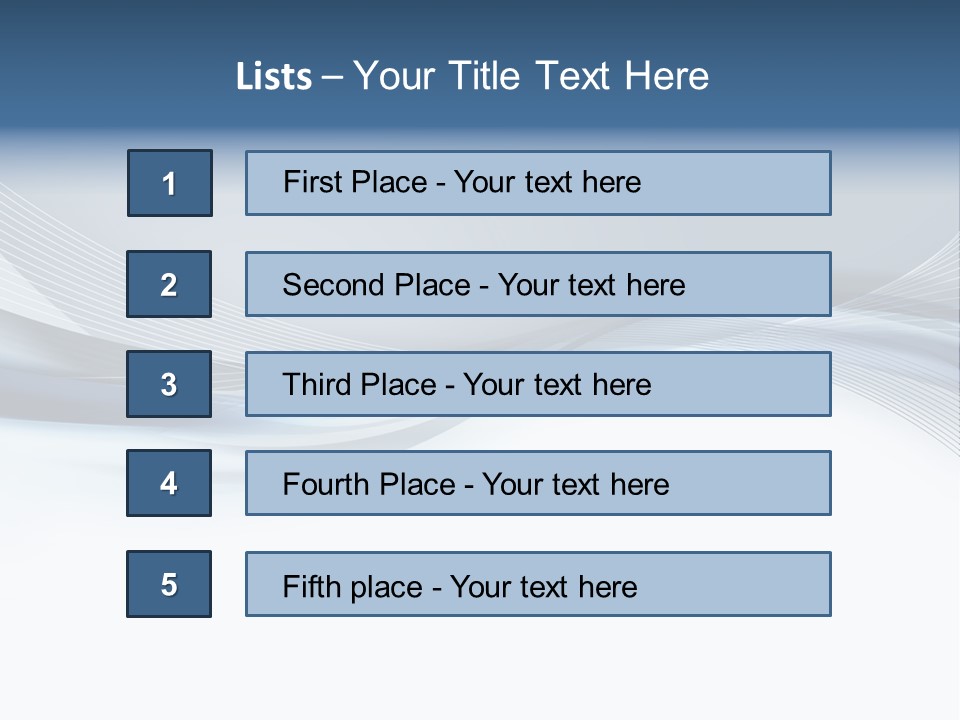The image size is (960, 720).
Task: Click 'Your Title Text Here' in heading
Action: pyautogui.click(x=531, y=76)
